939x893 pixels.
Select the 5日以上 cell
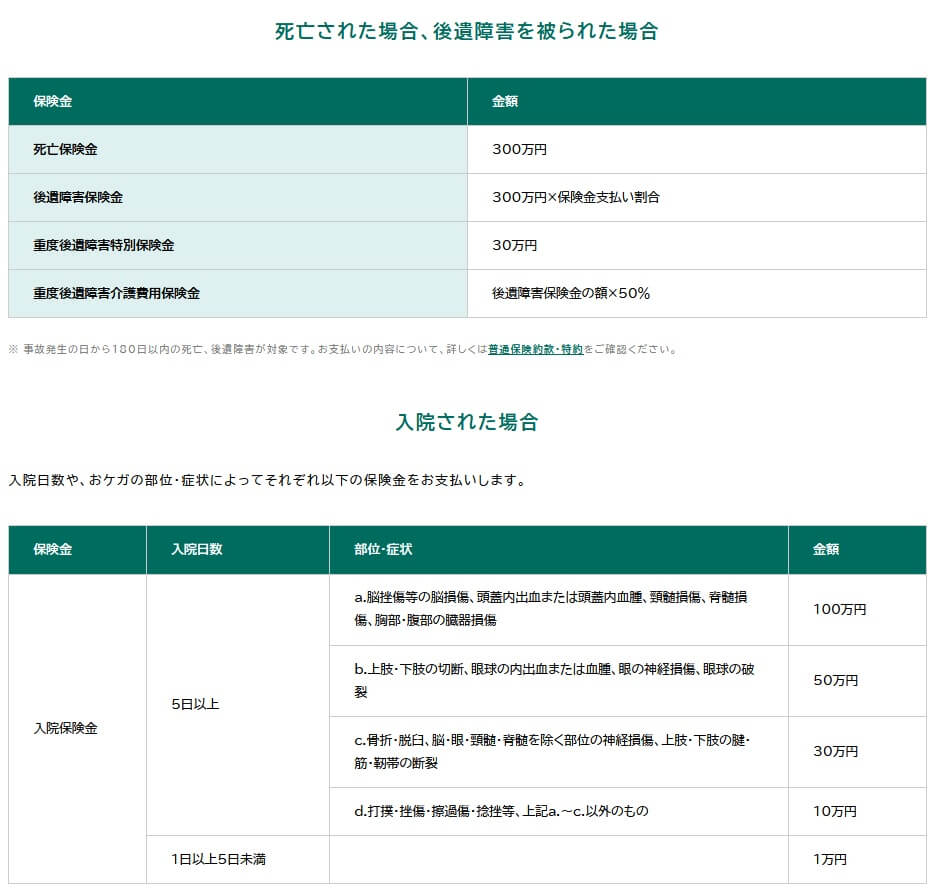click(x=195, y=704)
